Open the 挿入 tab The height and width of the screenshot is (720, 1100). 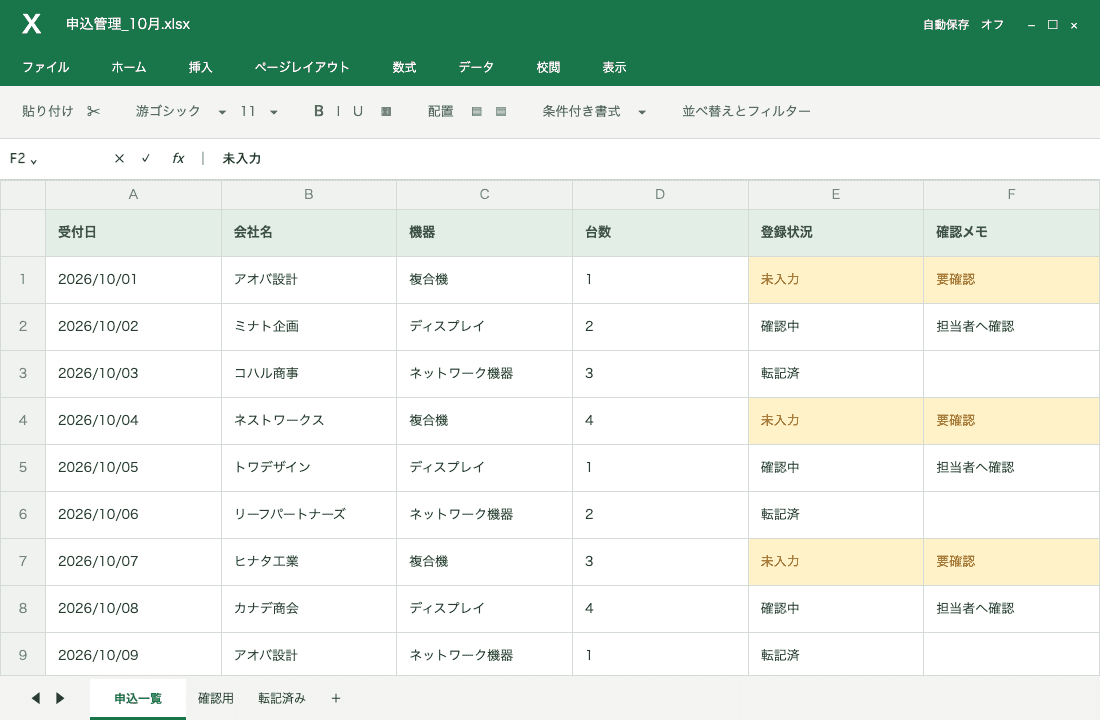click(x=201, y=67)
